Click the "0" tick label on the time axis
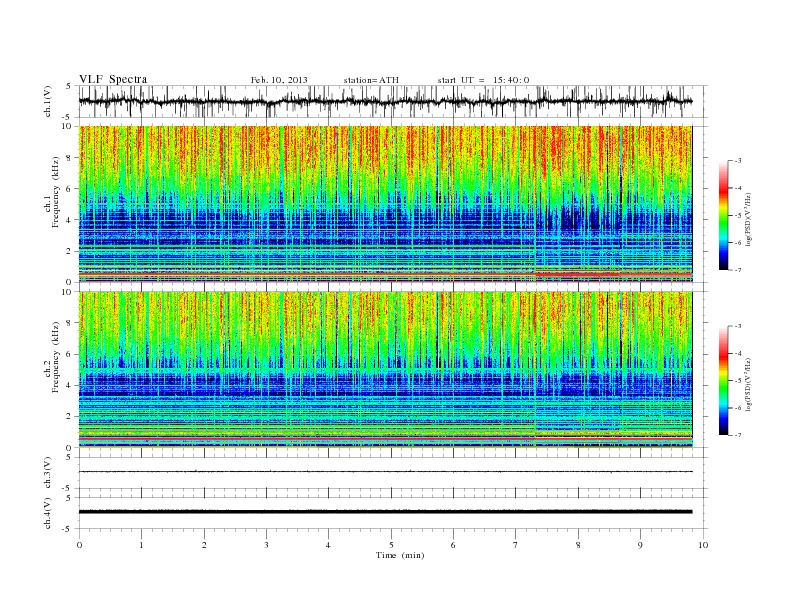This screenshot has width=792, height=612. click(79, 545)
